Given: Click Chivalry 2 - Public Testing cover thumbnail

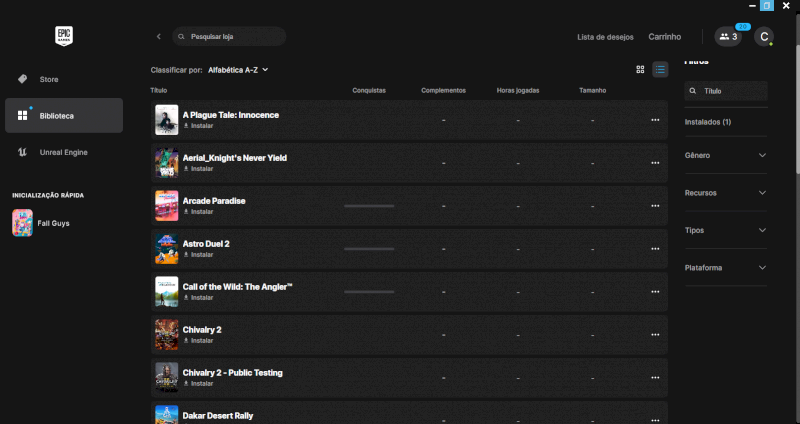Looking at the screenshot, I should 167,378.
